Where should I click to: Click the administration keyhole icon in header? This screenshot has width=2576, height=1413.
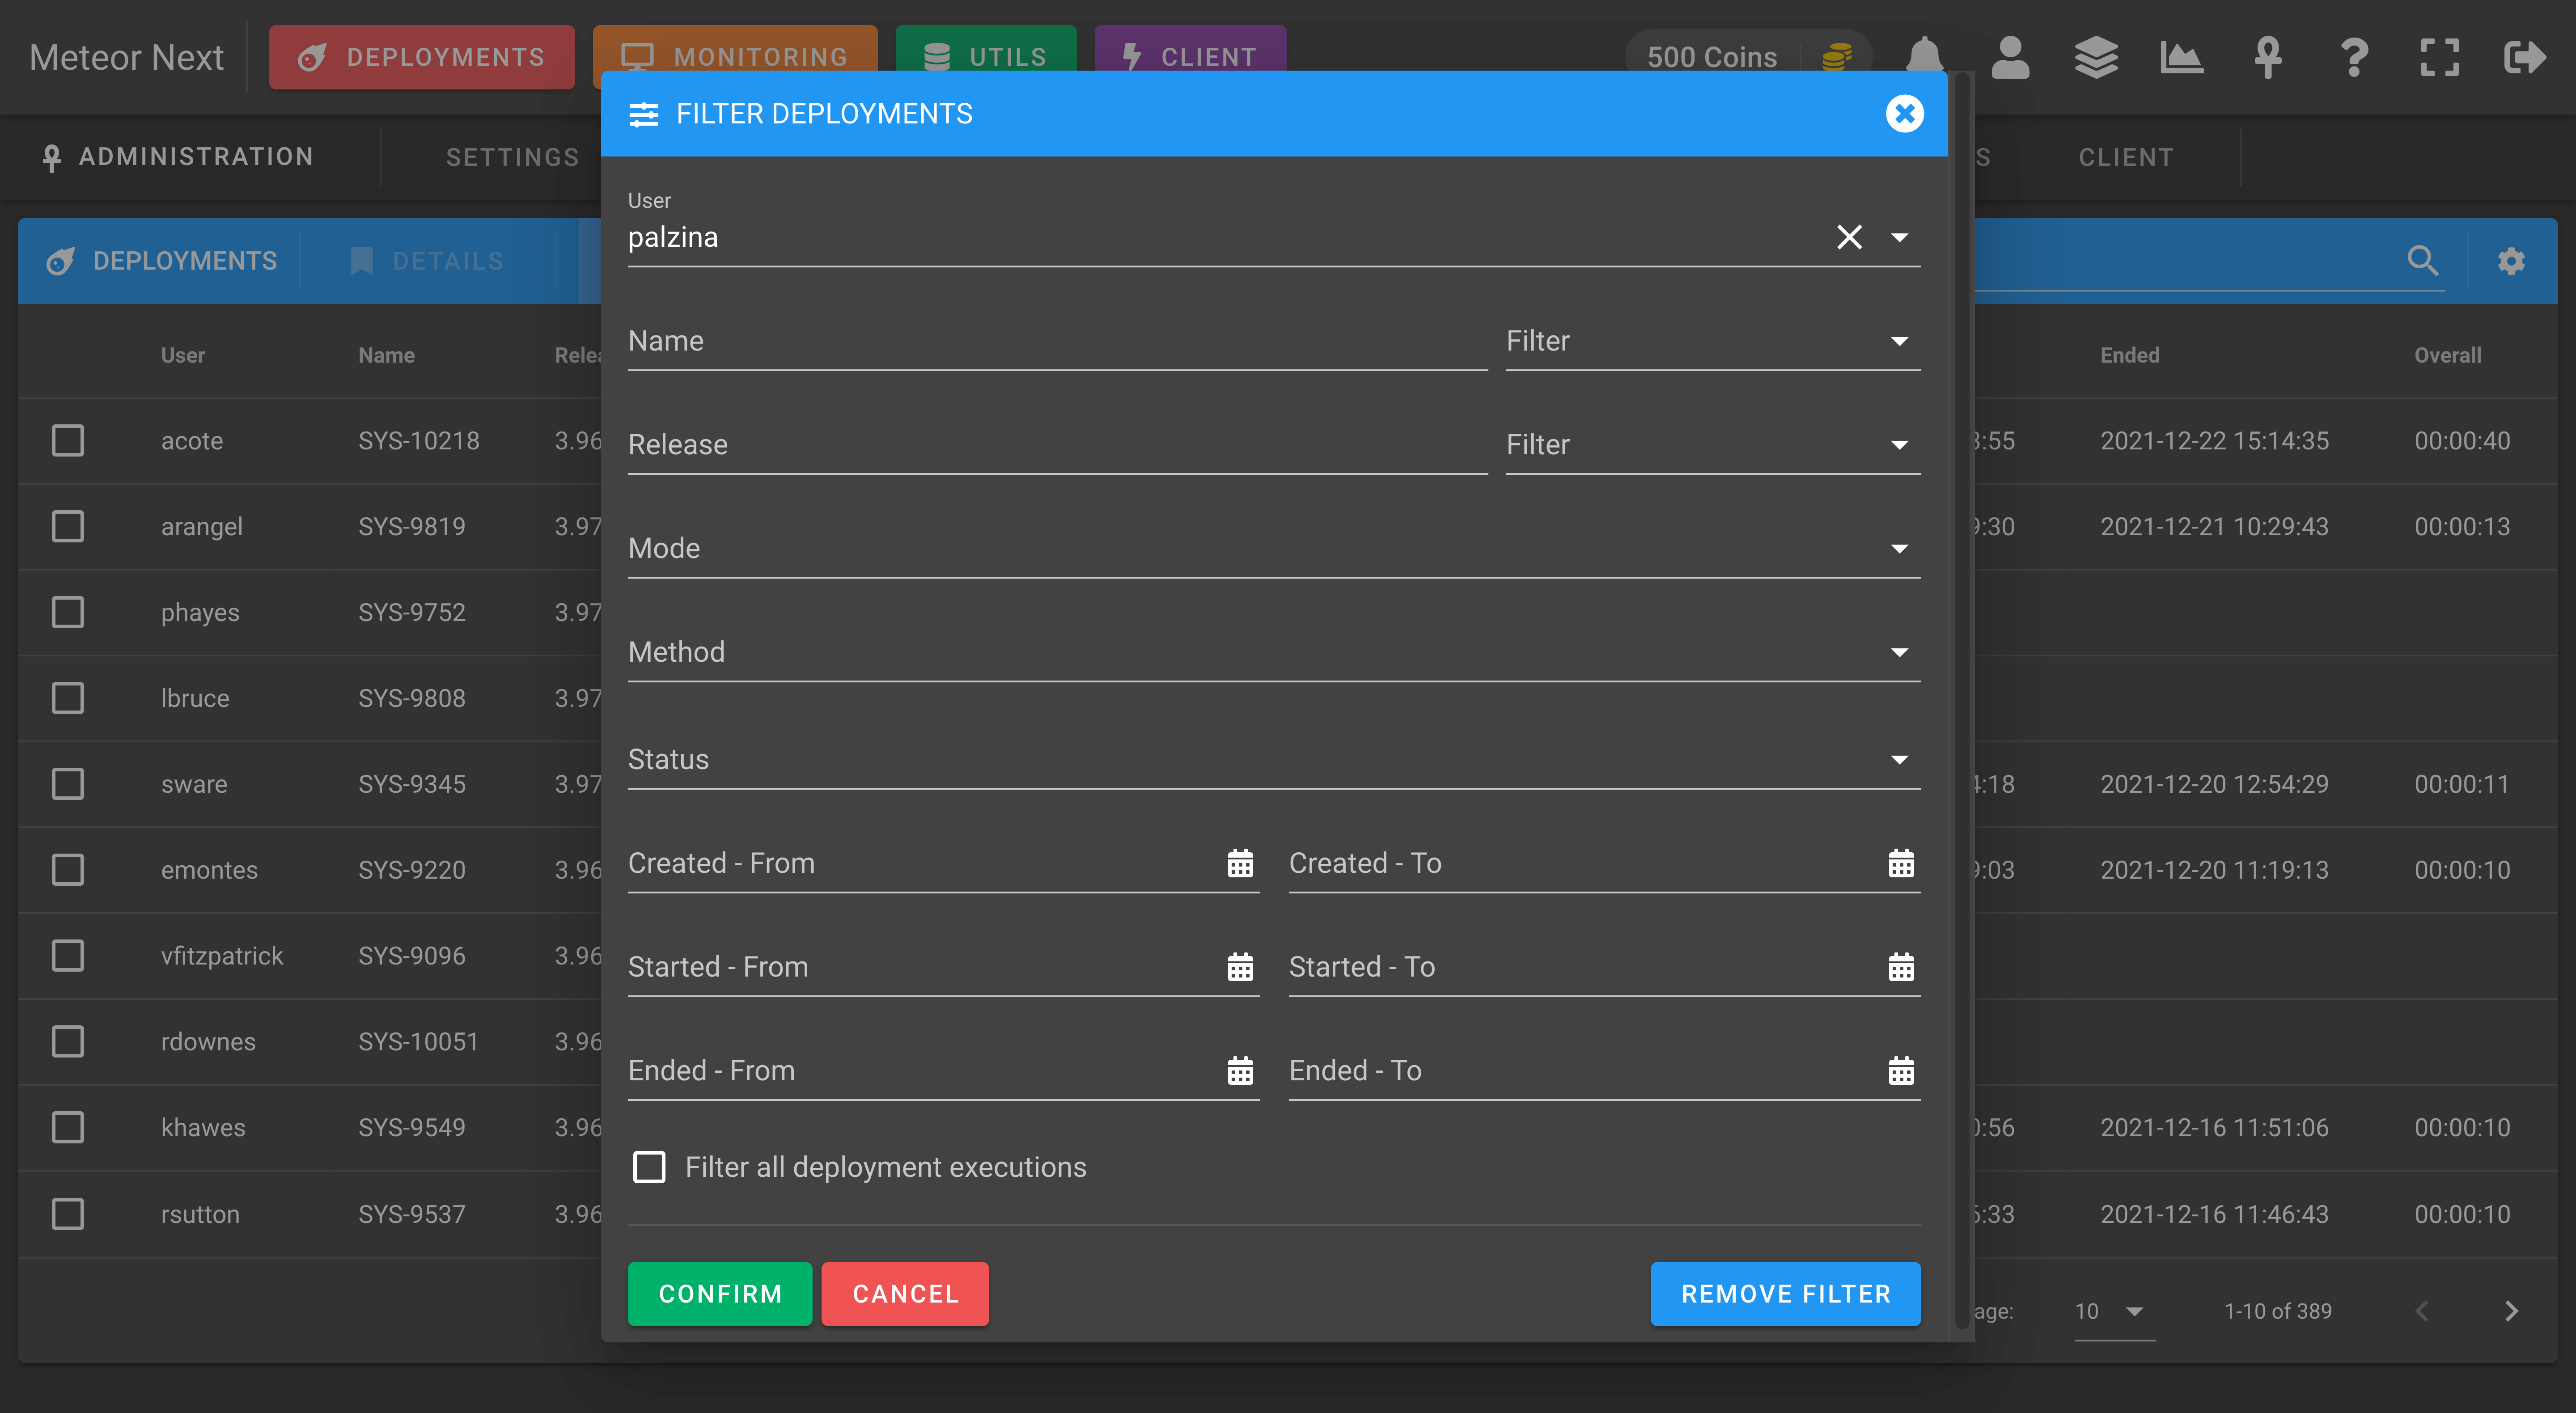(x=2268, y=57)
